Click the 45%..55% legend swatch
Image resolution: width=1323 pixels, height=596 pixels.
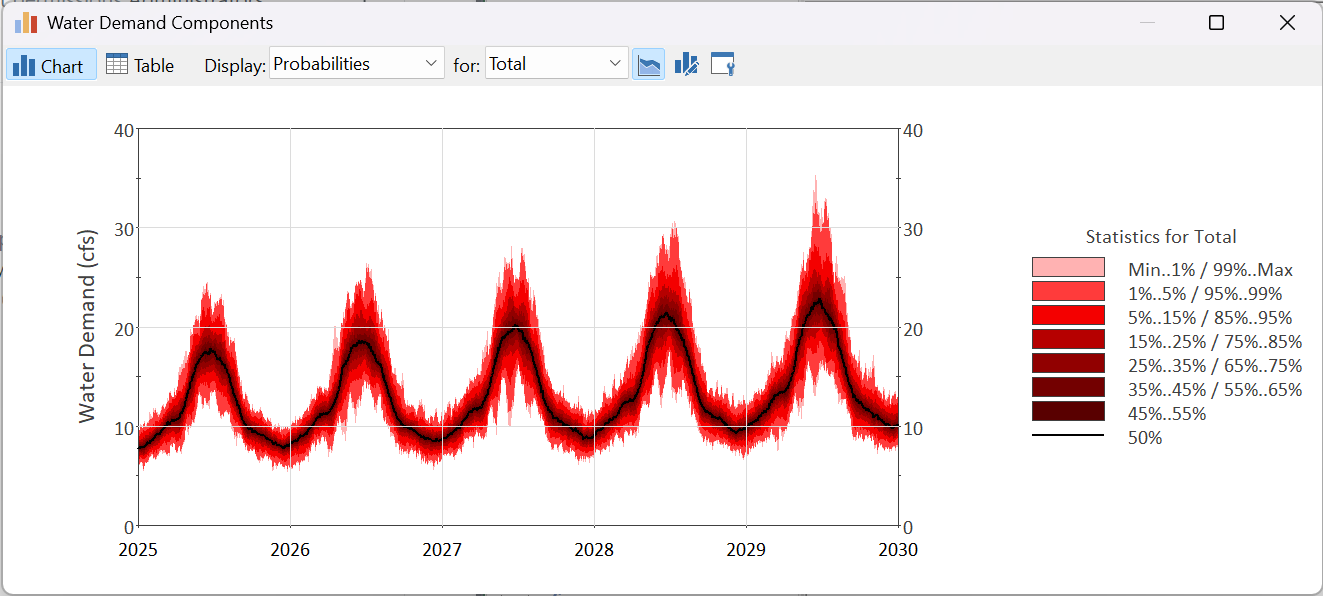tap(1068, 411)
